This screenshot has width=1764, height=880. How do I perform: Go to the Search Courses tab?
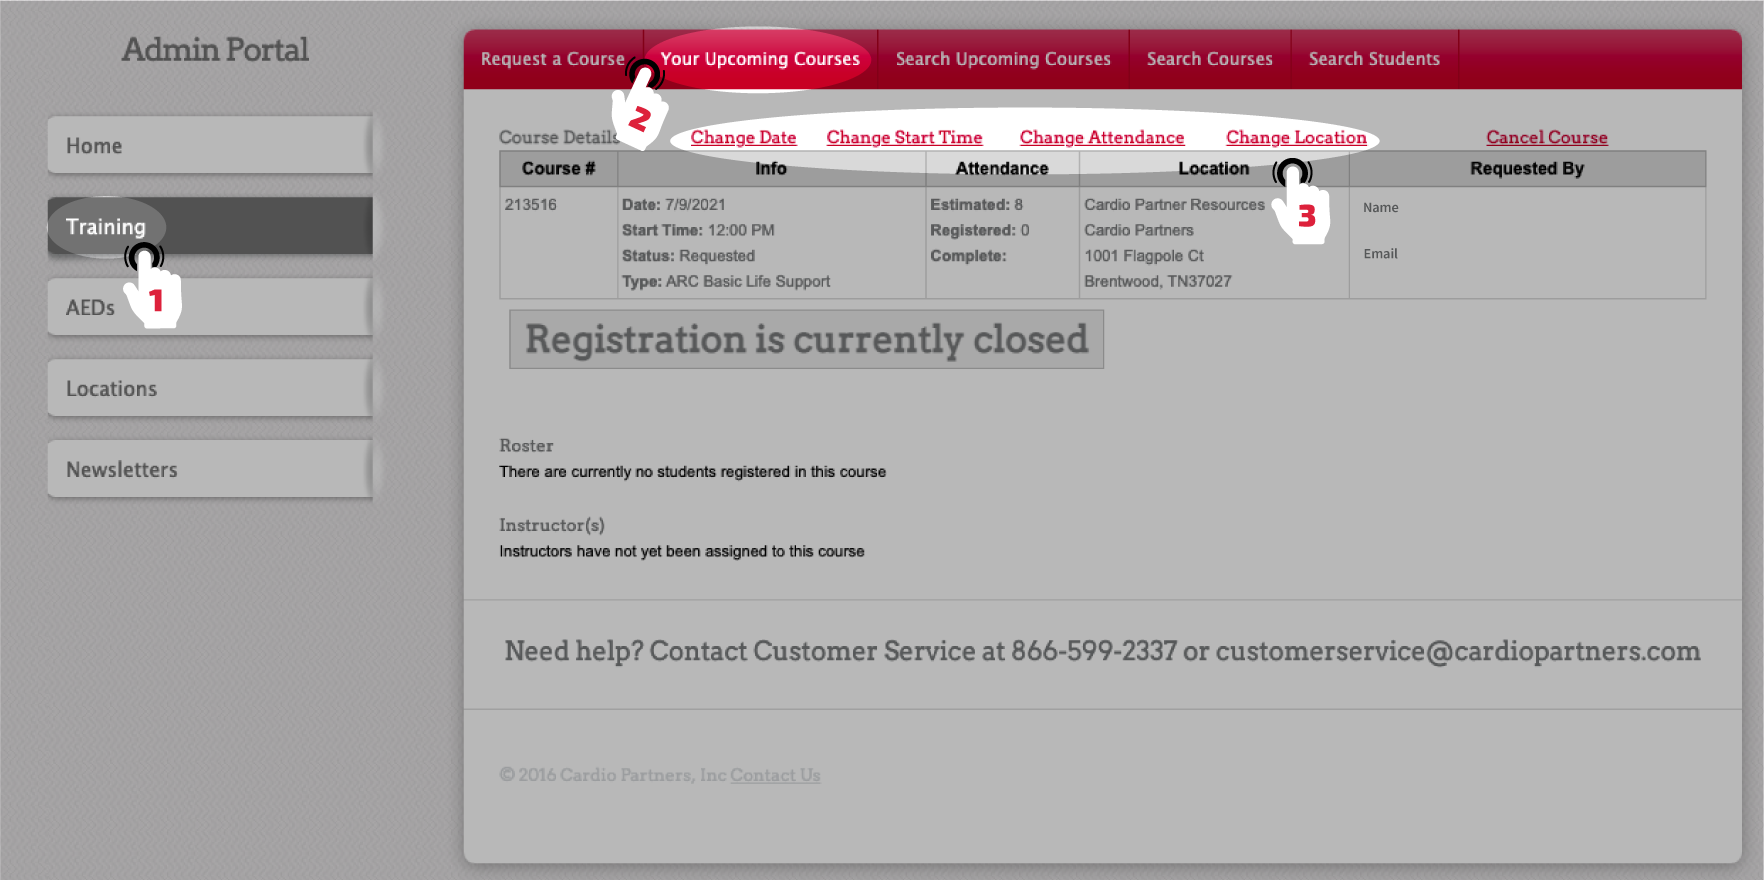(1209, 59)
